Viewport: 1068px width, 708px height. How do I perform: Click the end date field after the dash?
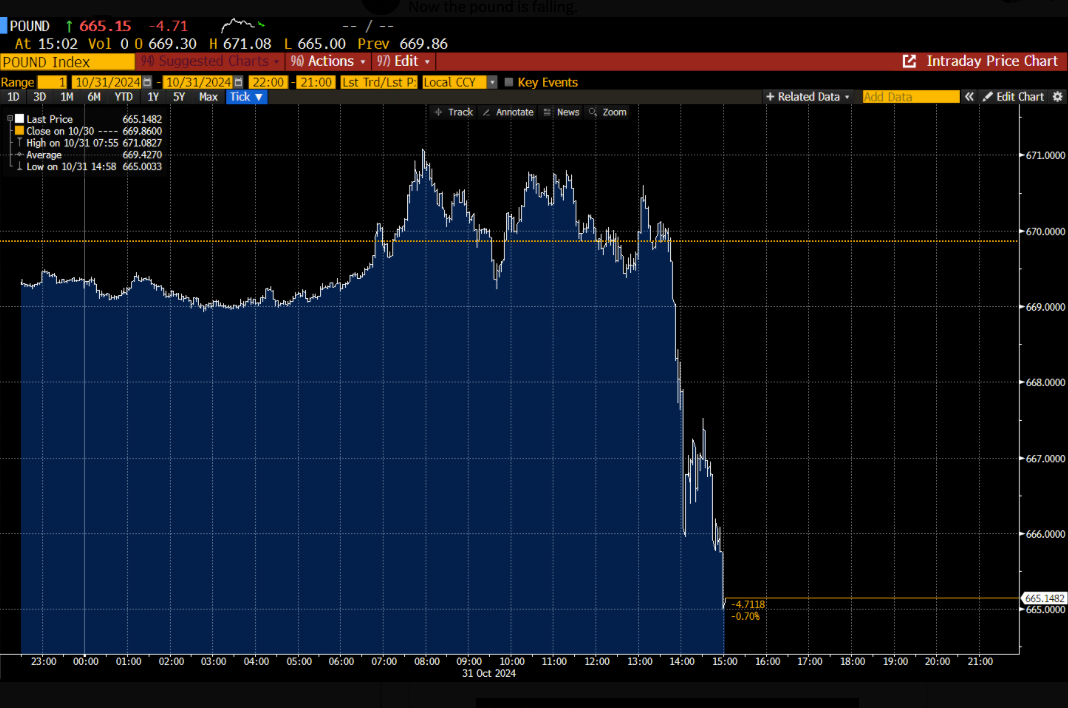198,82
